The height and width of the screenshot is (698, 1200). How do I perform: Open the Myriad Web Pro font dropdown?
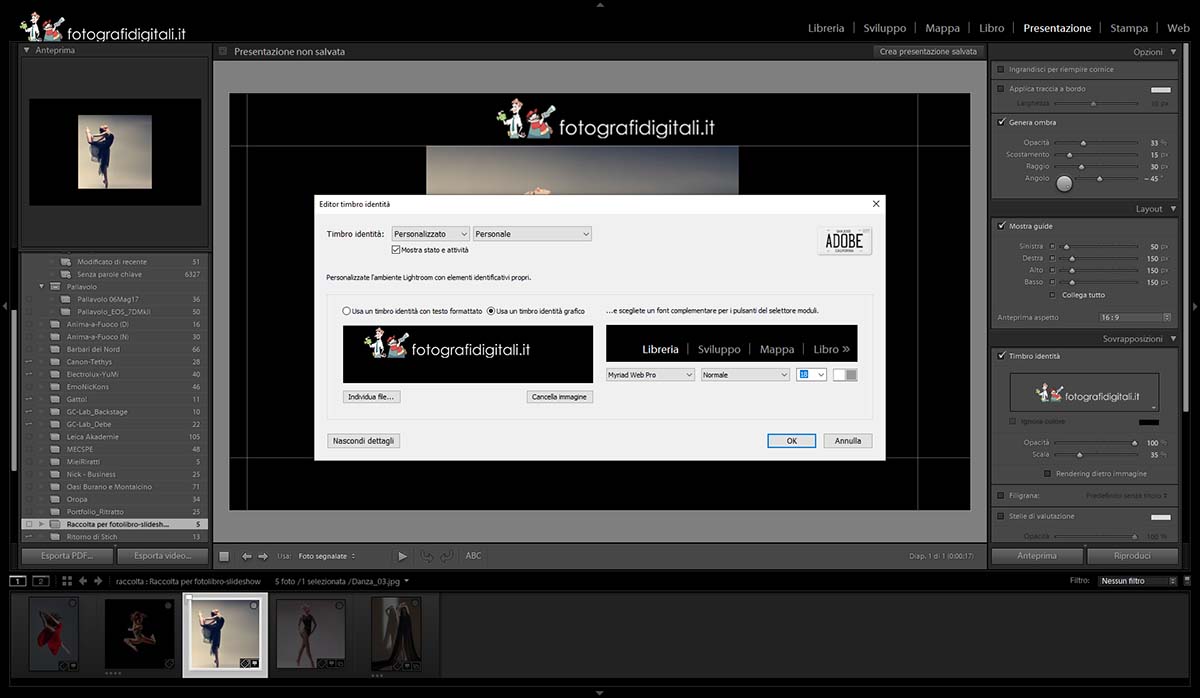pos(650,375)
